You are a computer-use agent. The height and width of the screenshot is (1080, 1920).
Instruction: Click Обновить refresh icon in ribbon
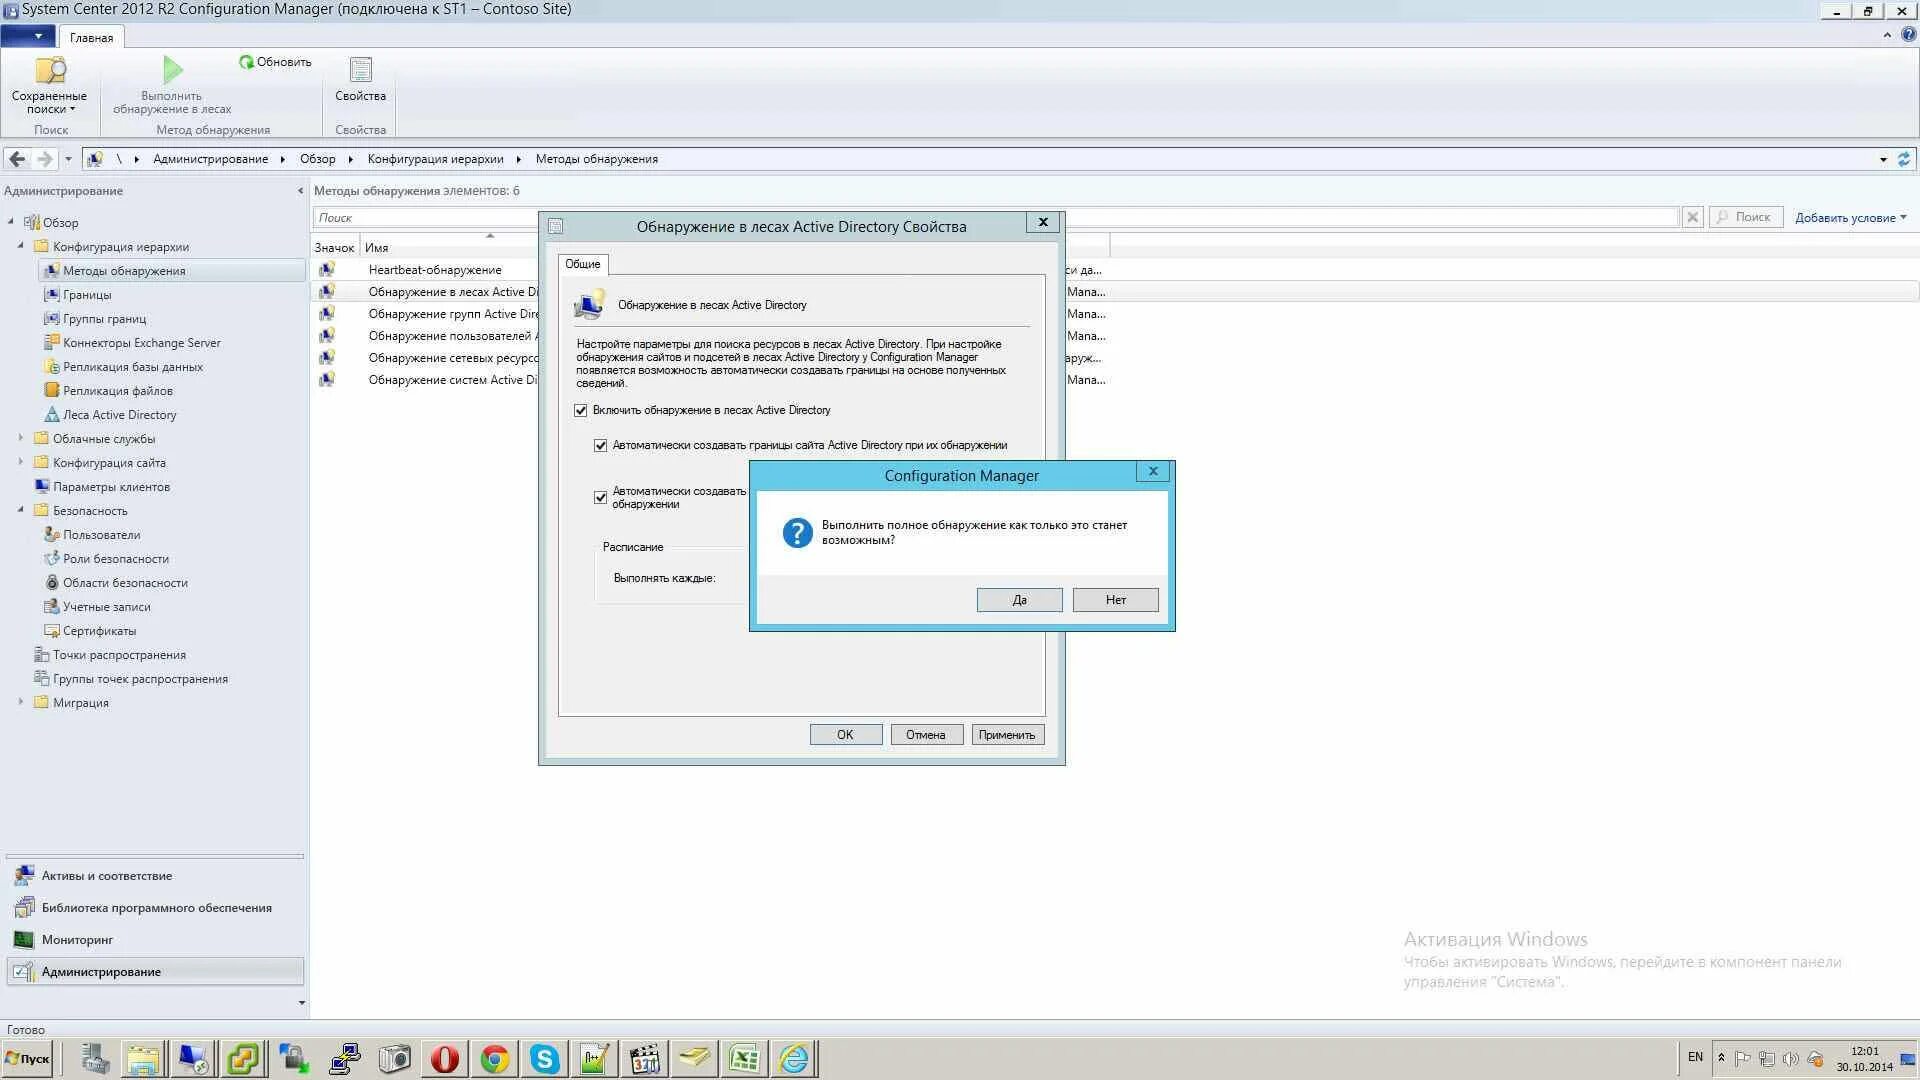(x=246, y=62)
